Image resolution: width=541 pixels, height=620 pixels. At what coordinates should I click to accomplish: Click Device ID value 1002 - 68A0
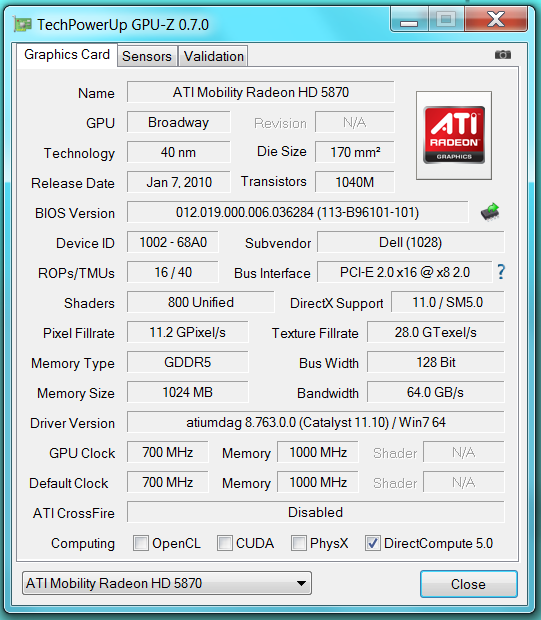pyautogui.click(x=173, y=242)
